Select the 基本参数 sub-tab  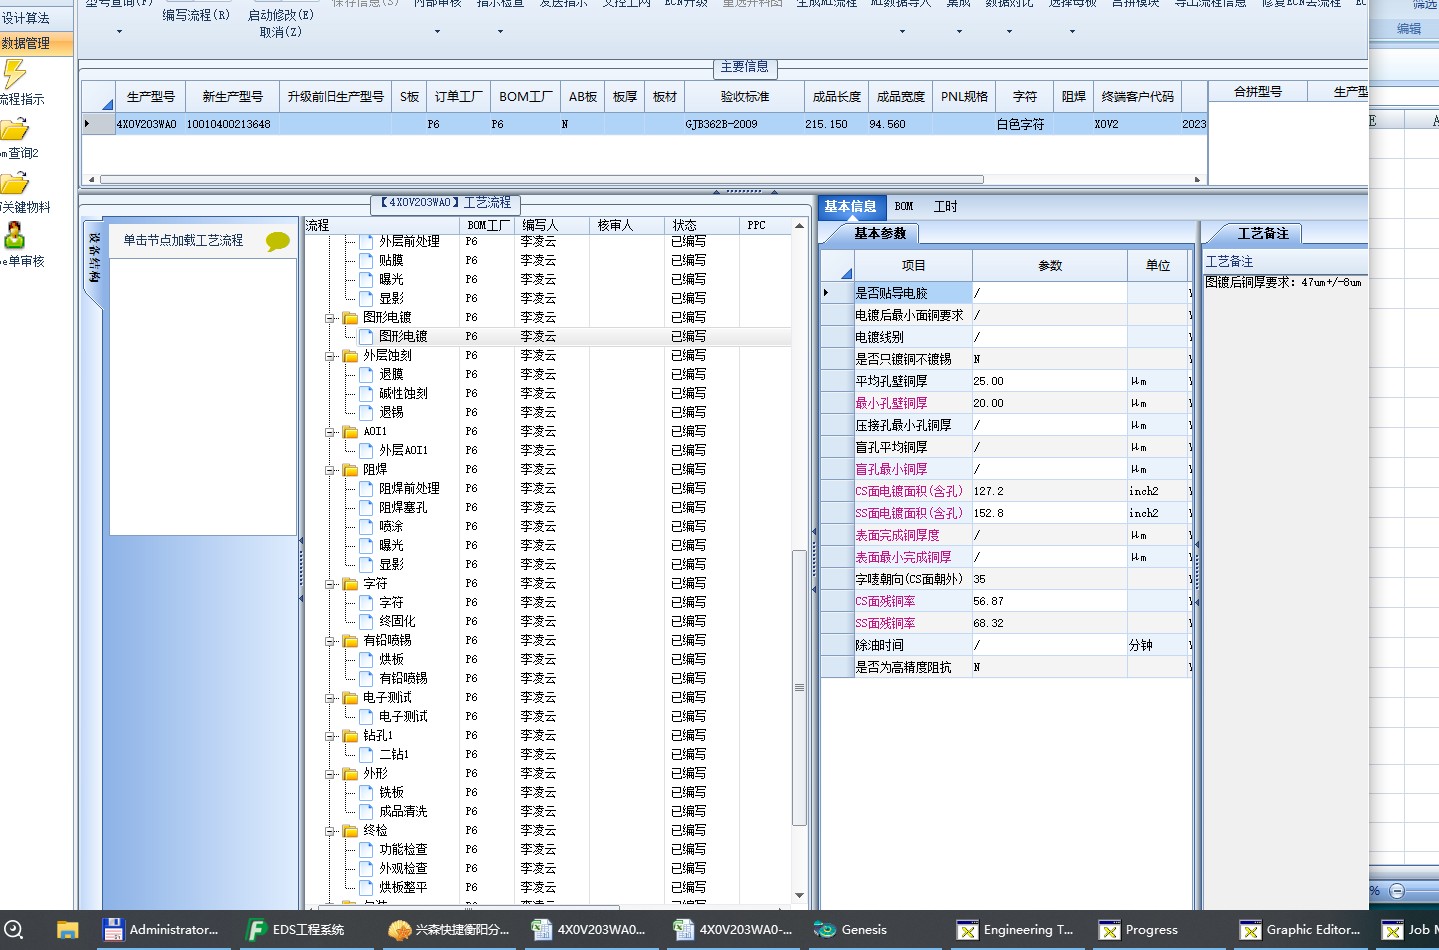point(880,233)
